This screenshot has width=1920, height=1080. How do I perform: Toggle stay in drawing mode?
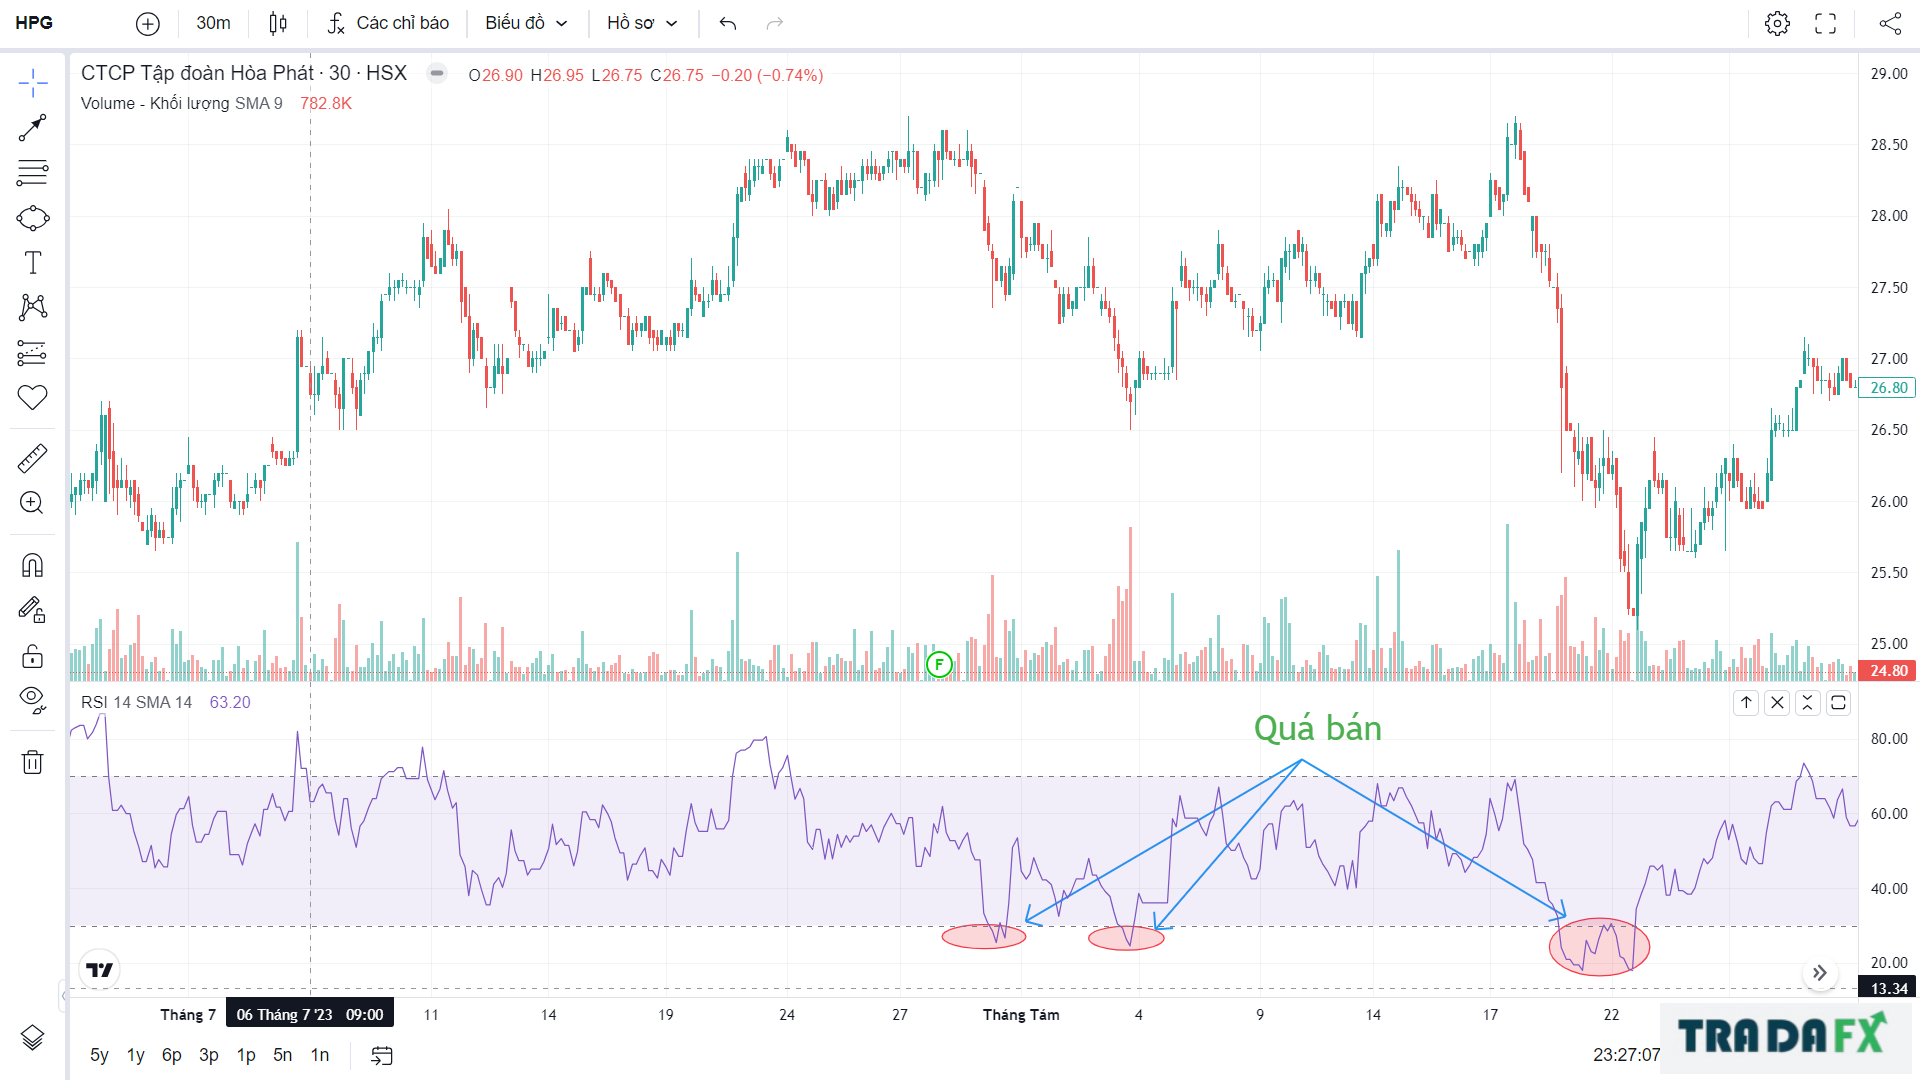point(33,610)
